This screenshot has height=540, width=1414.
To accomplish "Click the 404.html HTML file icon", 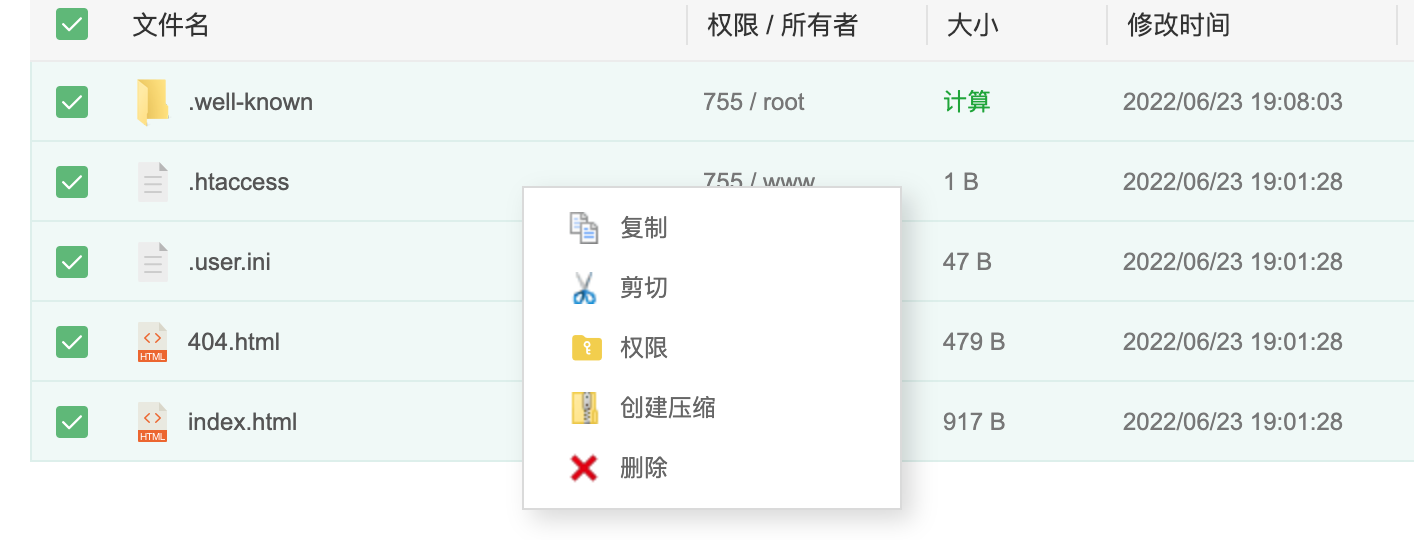I will click(152, 342).
